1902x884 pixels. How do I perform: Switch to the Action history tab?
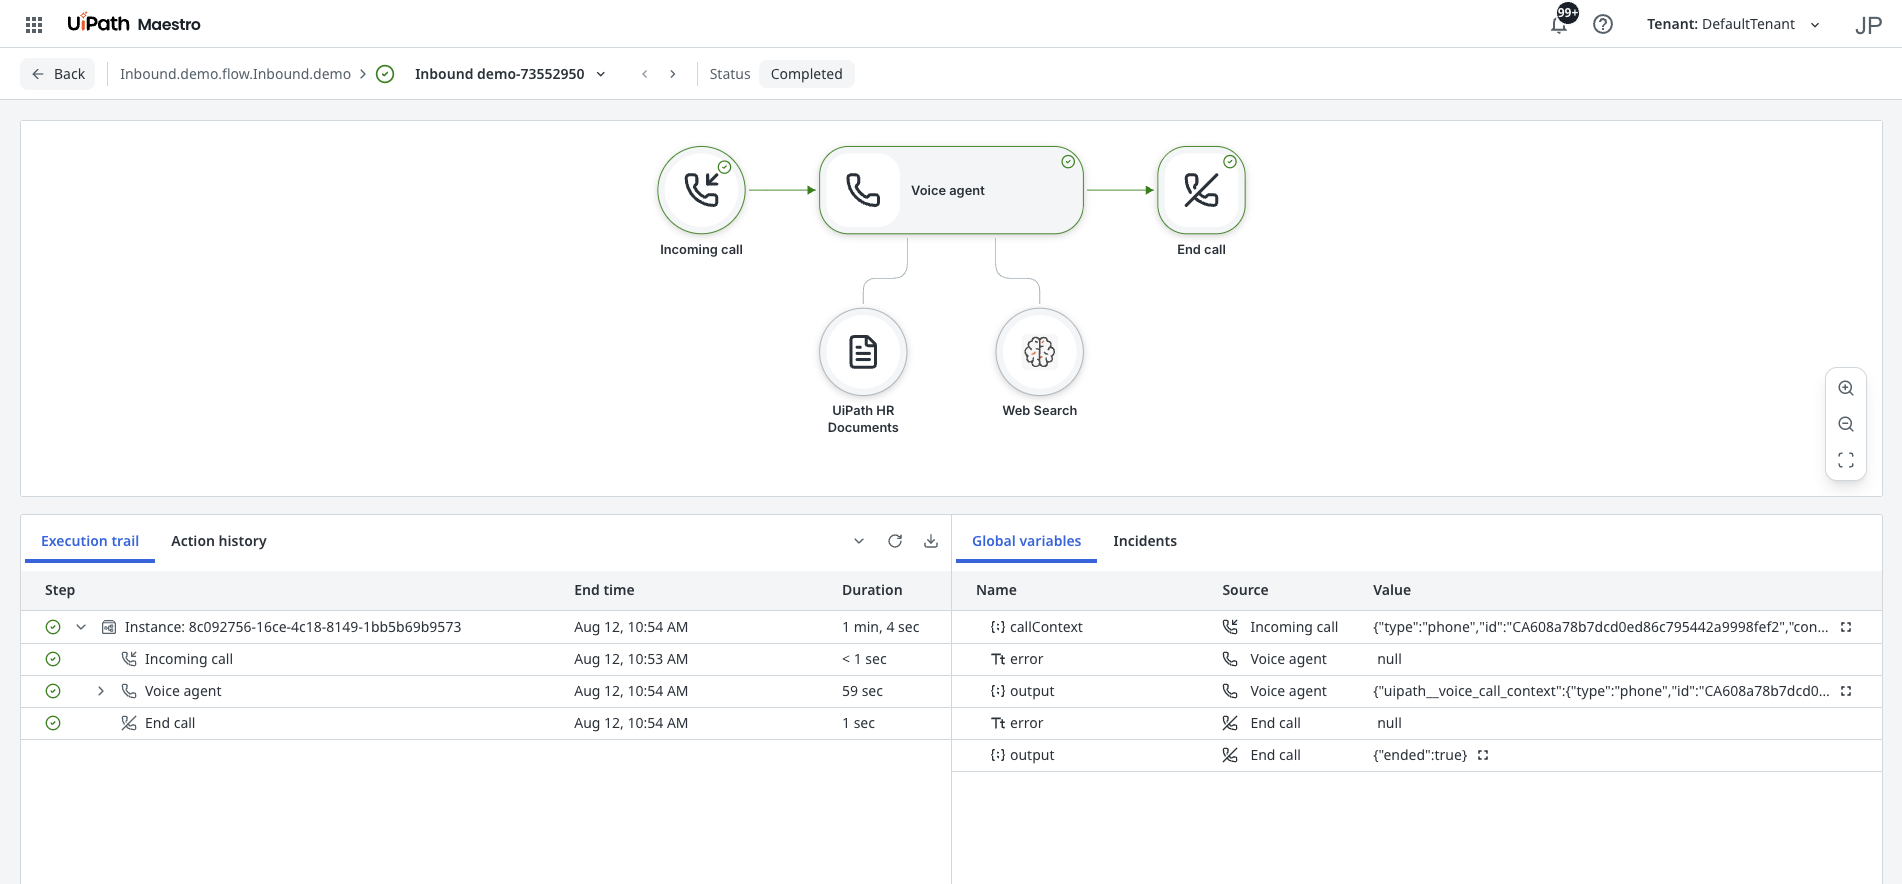click(x=219, y=541)
